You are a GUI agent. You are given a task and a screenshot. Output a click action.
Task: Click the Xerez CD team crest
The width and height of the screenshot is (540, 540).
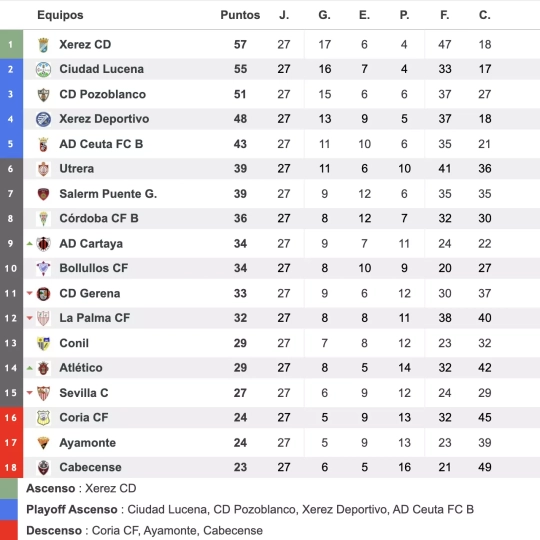[43, 45]
